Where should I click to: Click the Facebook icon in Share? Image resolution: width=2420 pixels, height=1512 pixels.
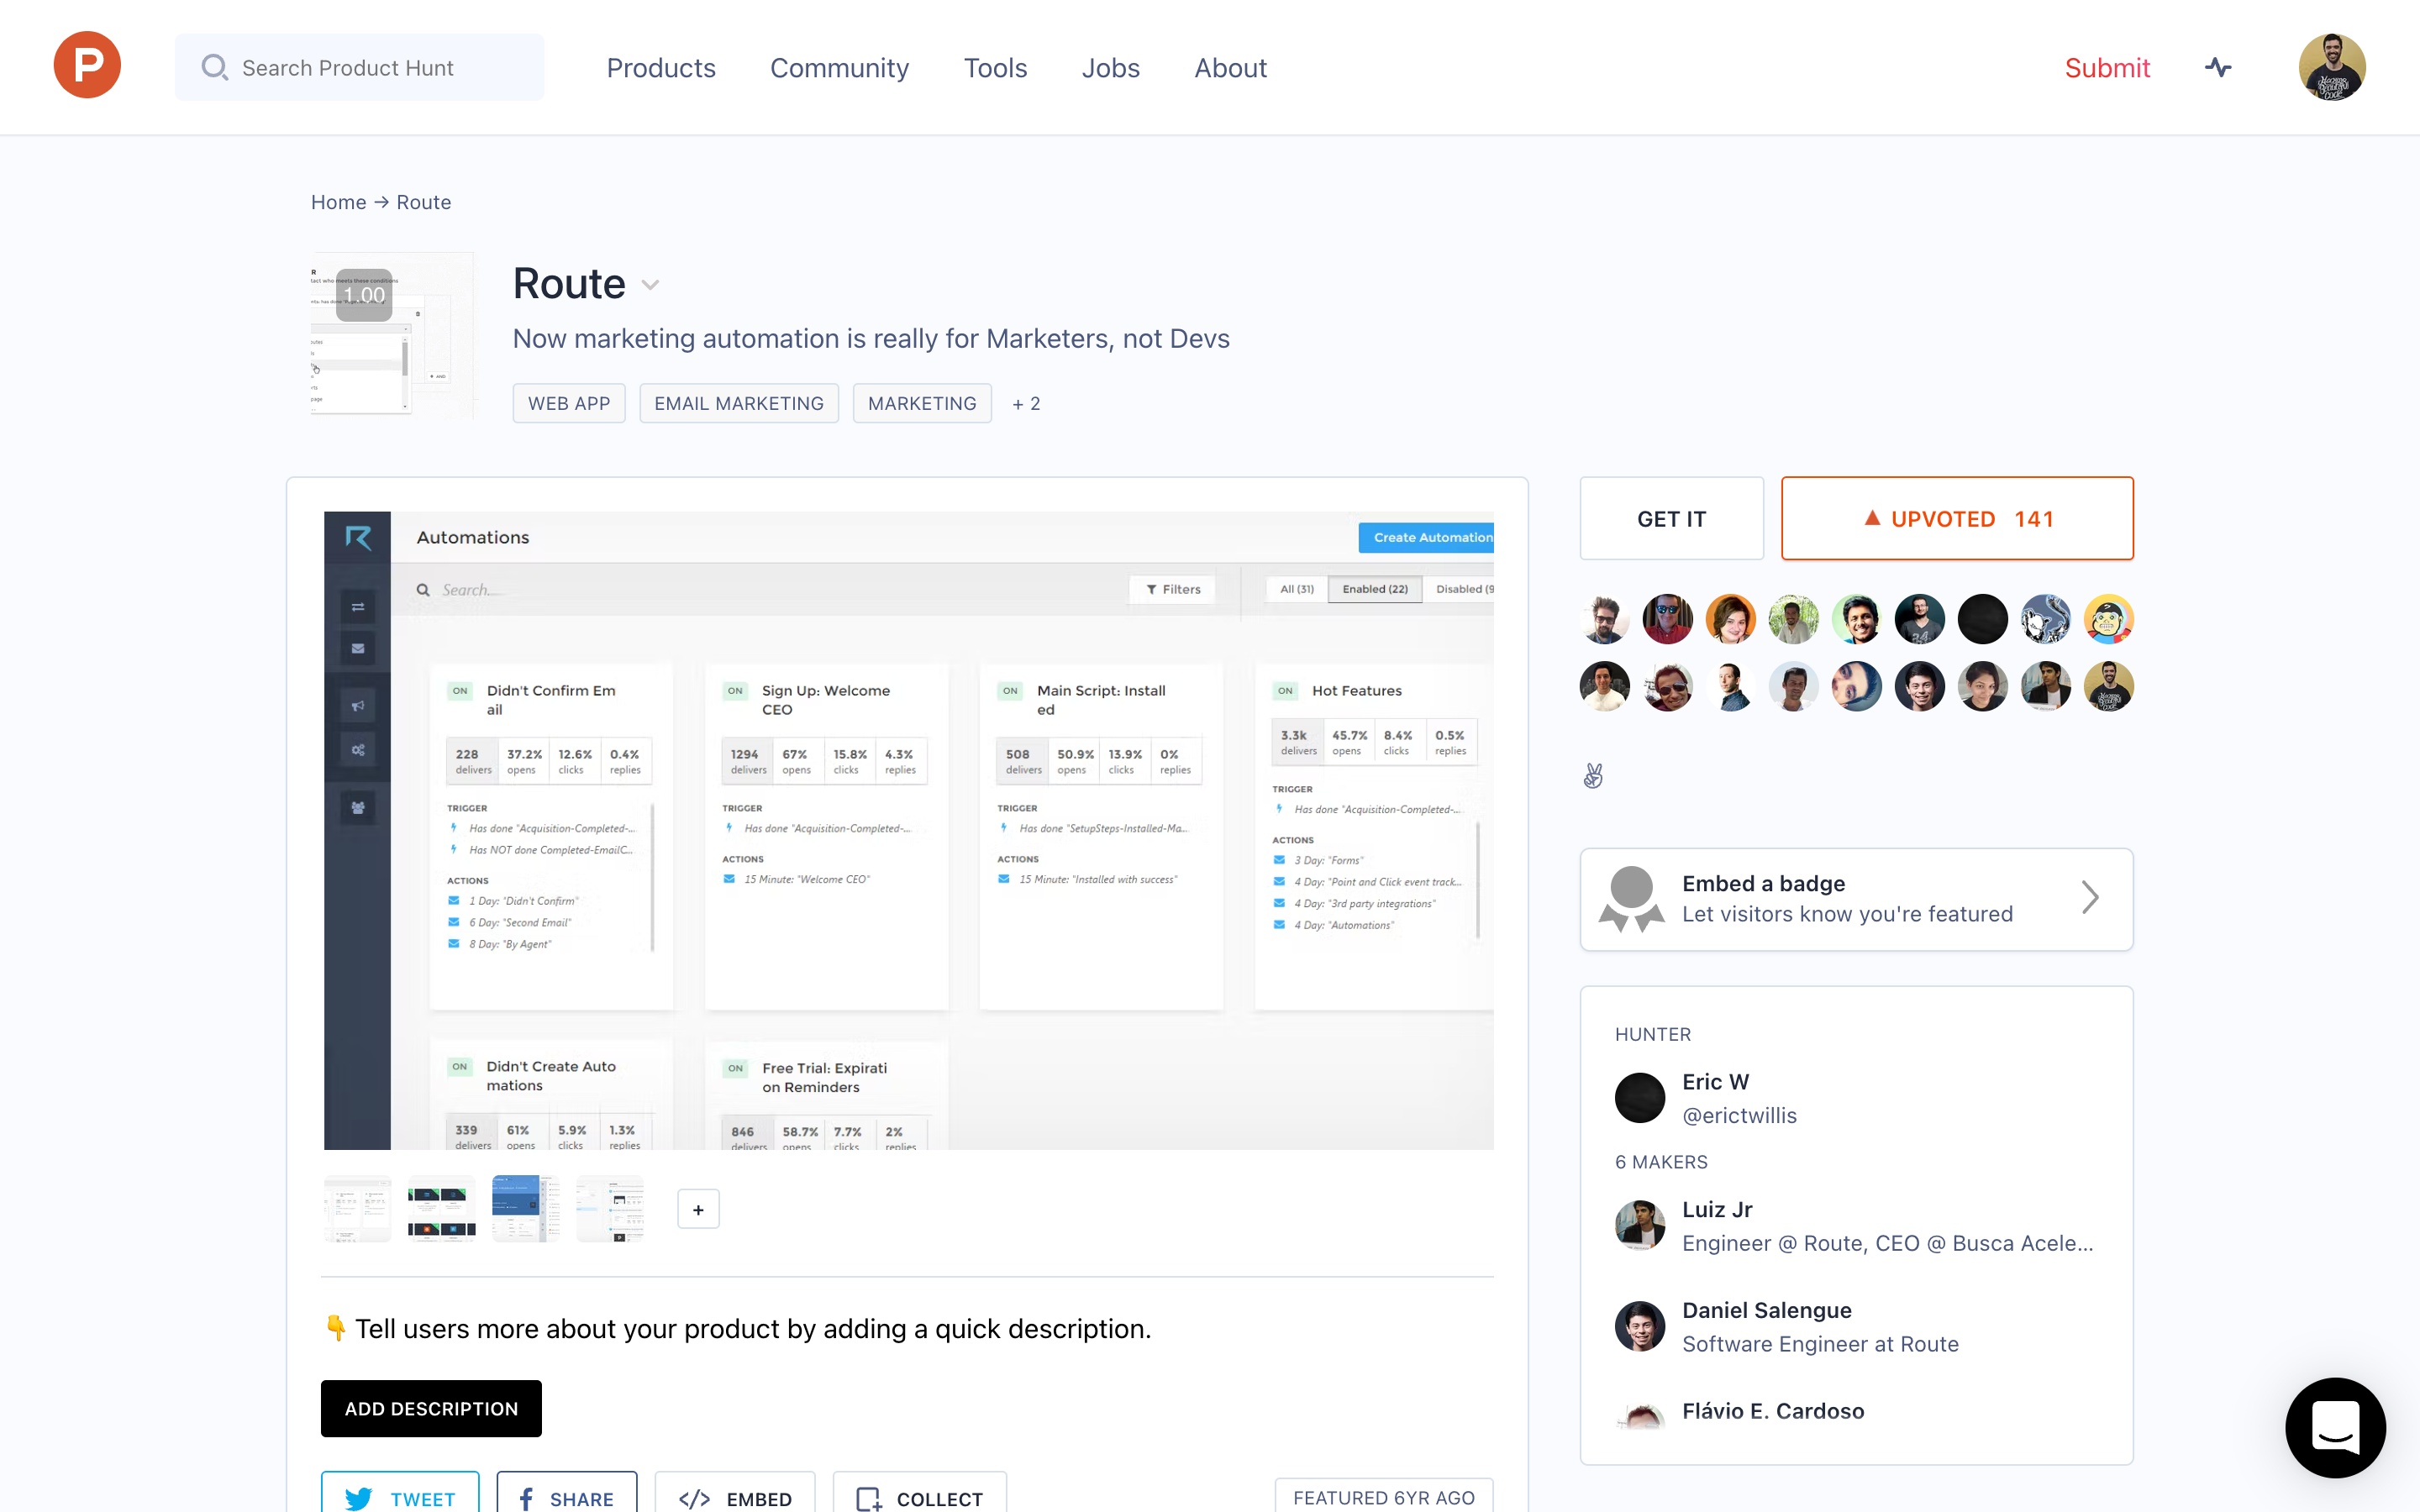tap(526, 1498)
